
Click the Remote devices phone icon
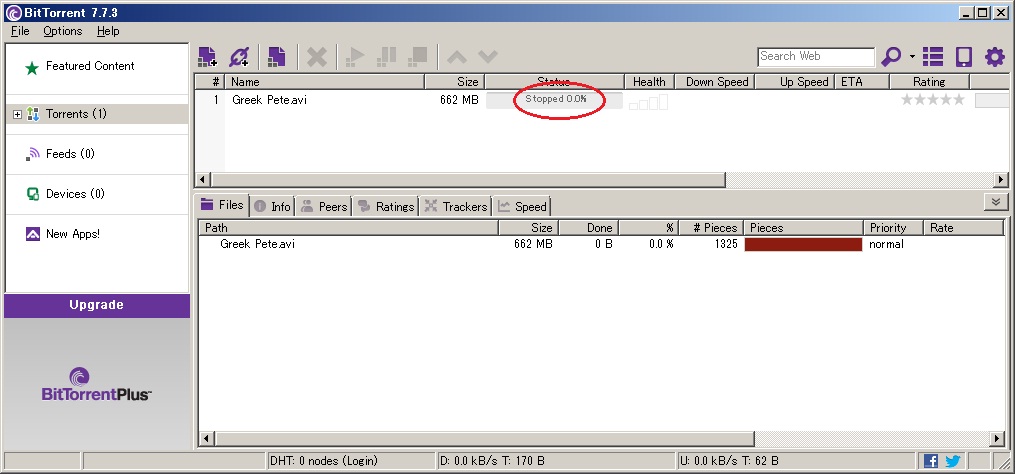click(963, 57)
